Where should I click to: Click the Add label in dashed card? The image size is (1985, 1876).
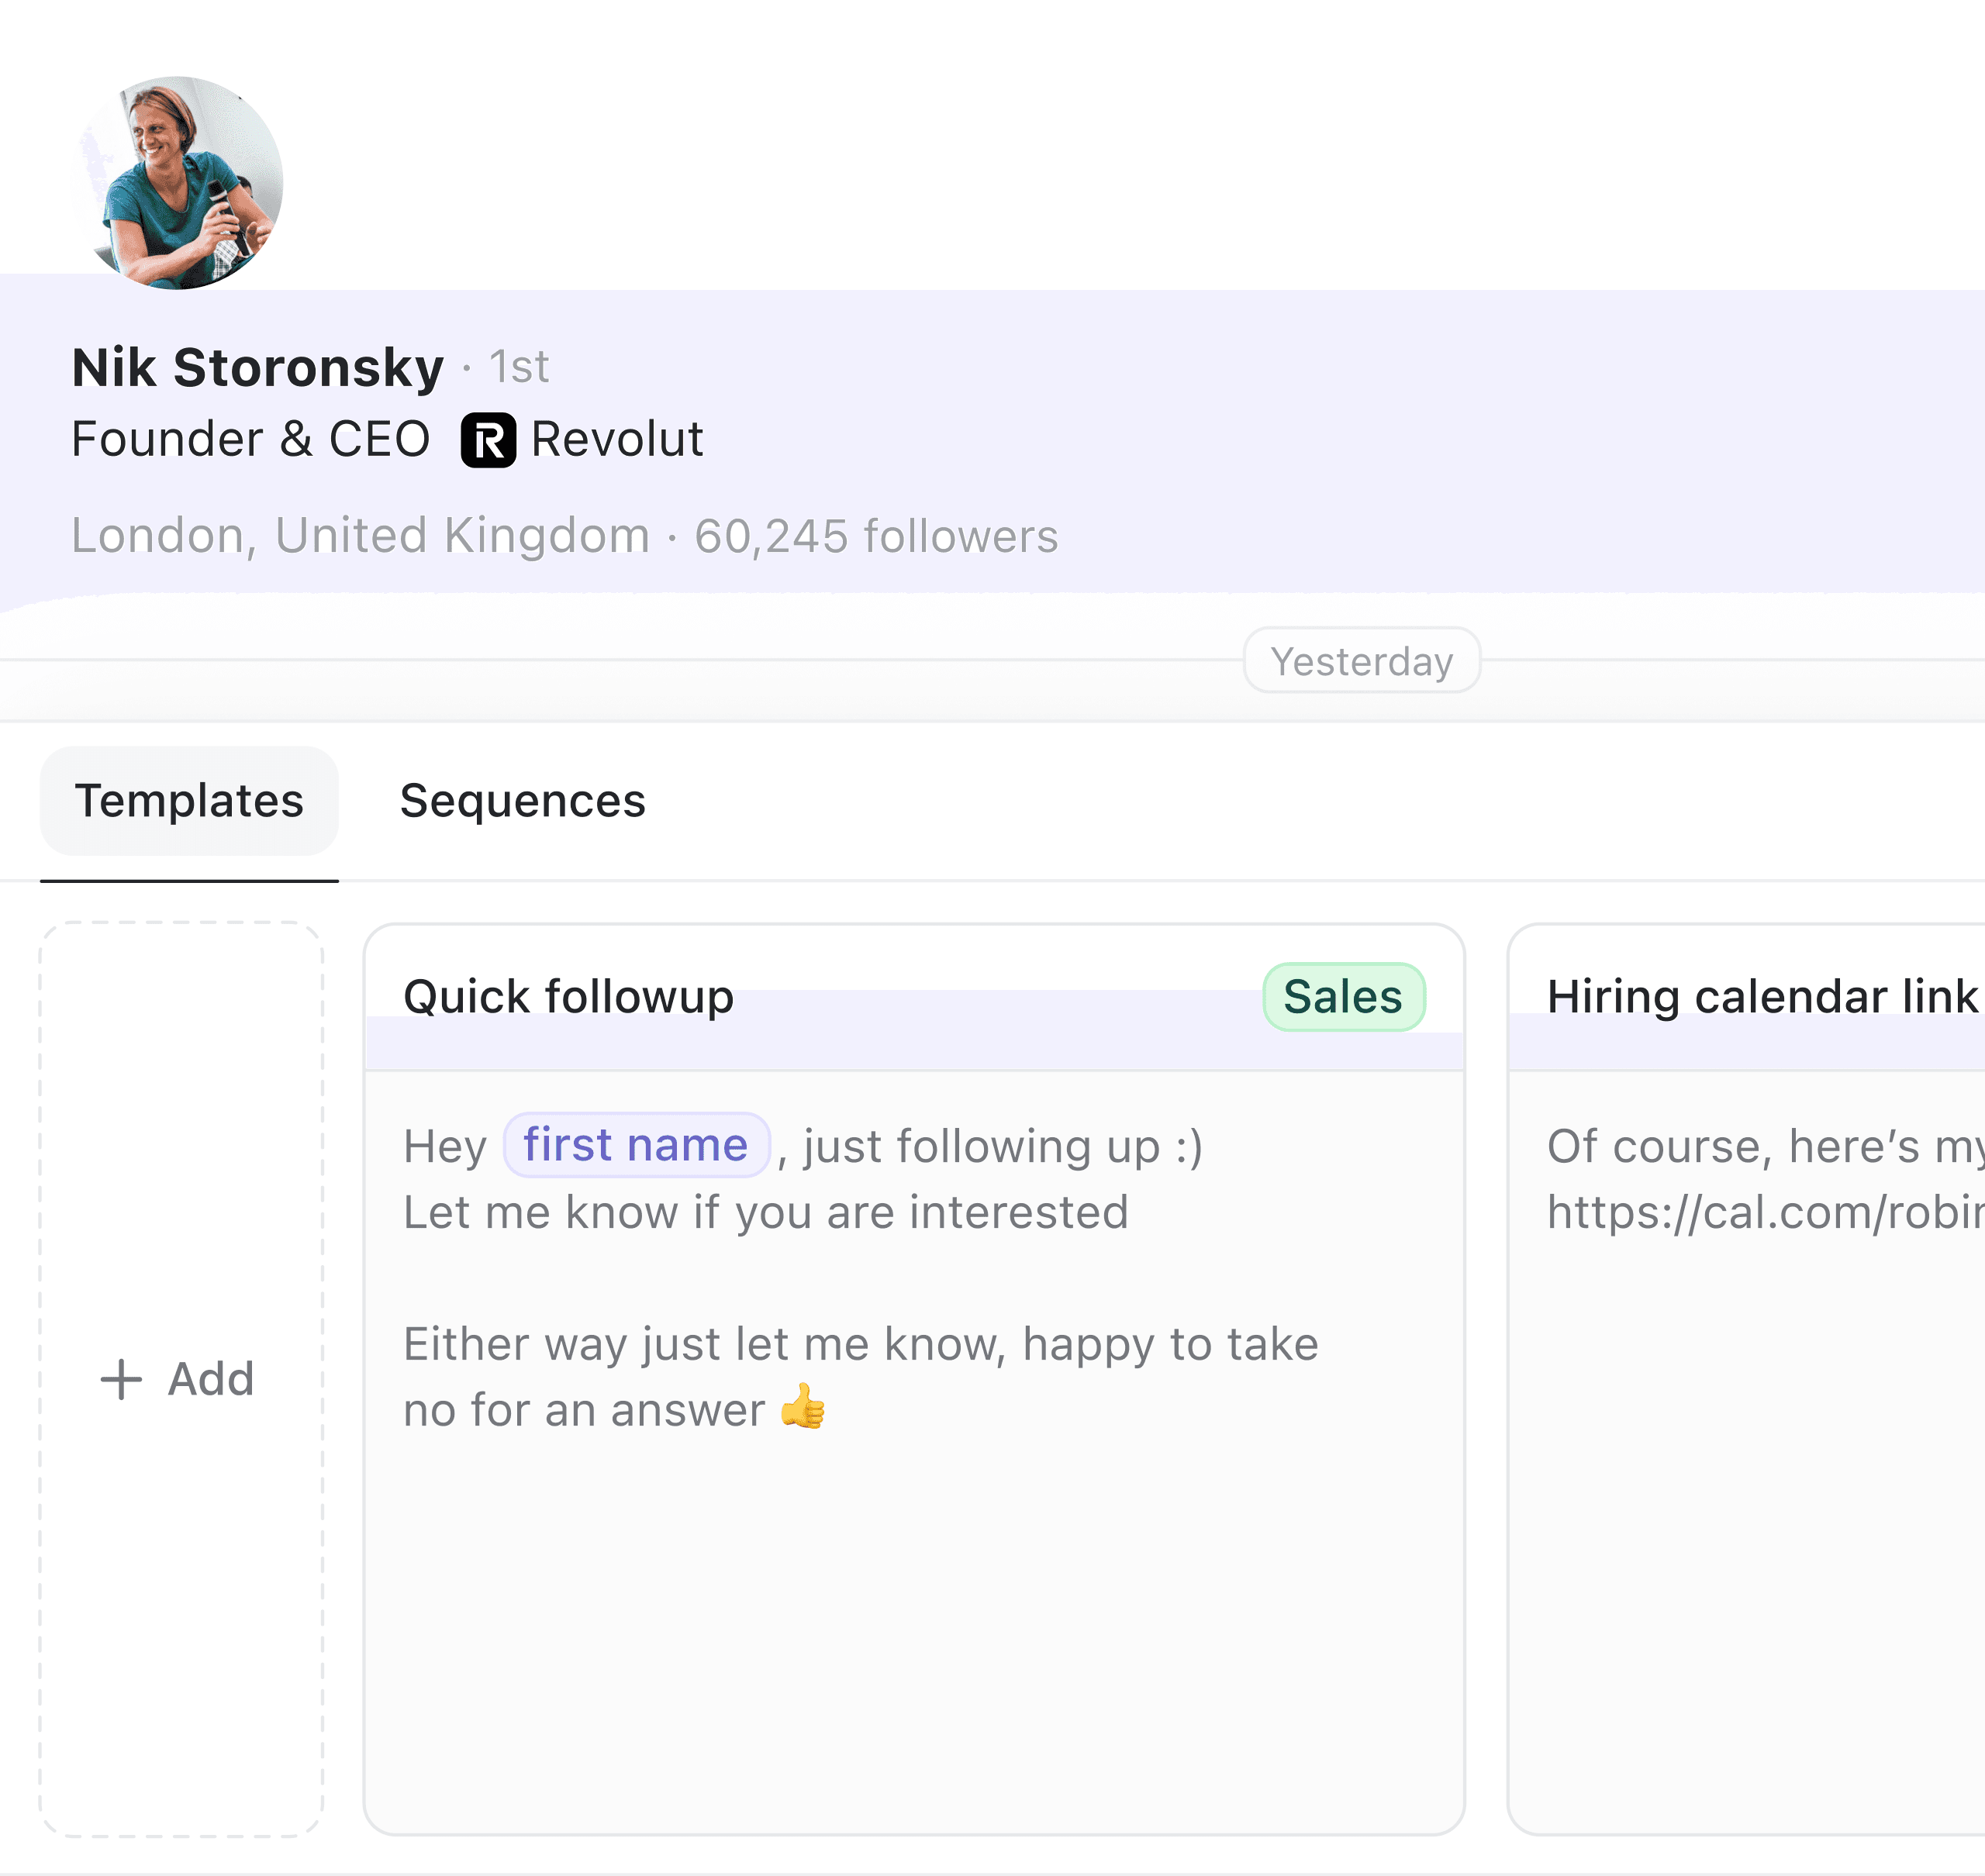pos(210,1379)
